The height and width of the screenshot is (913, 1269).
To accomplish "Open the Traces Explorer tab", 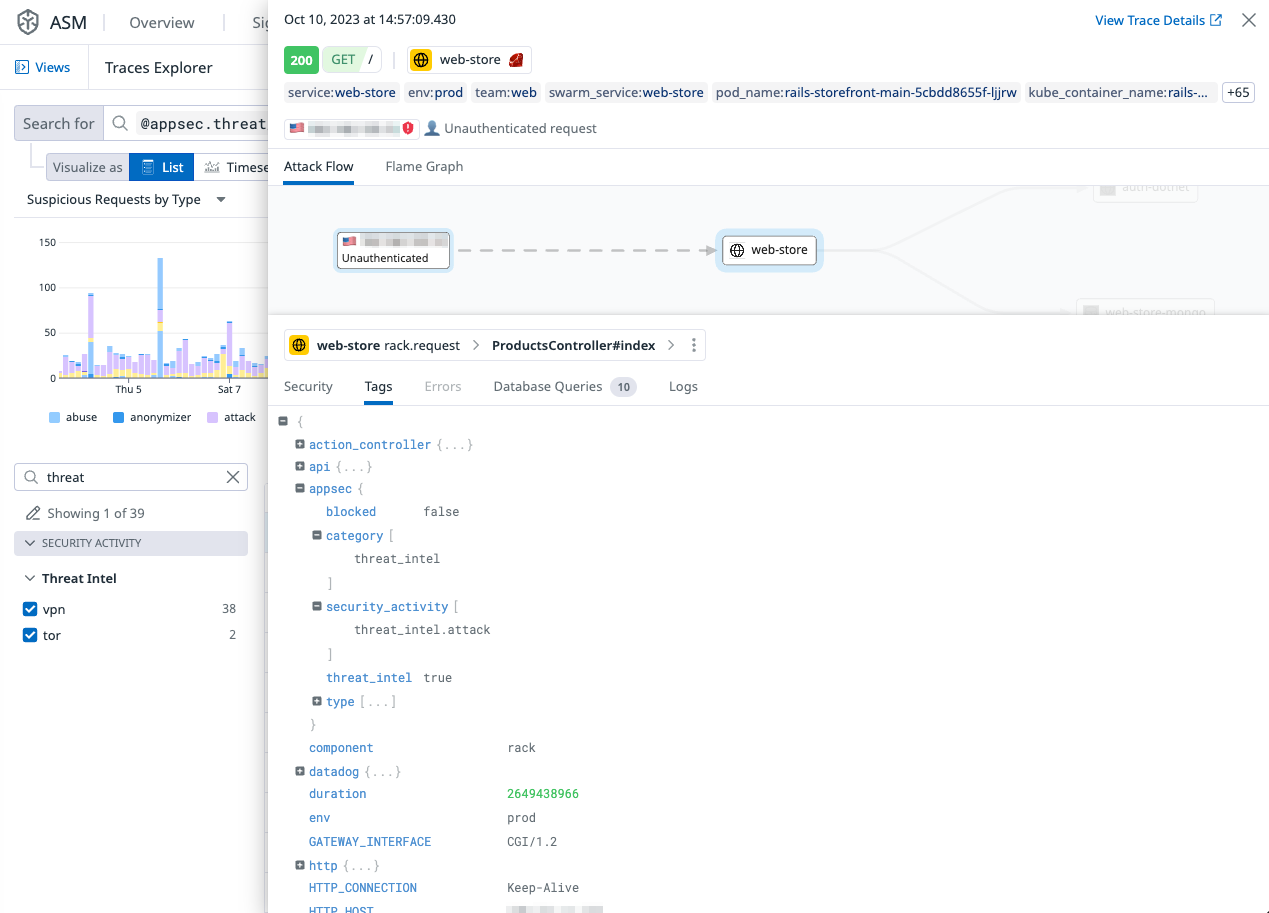I will pyautogui.click(x=159, y=68).
